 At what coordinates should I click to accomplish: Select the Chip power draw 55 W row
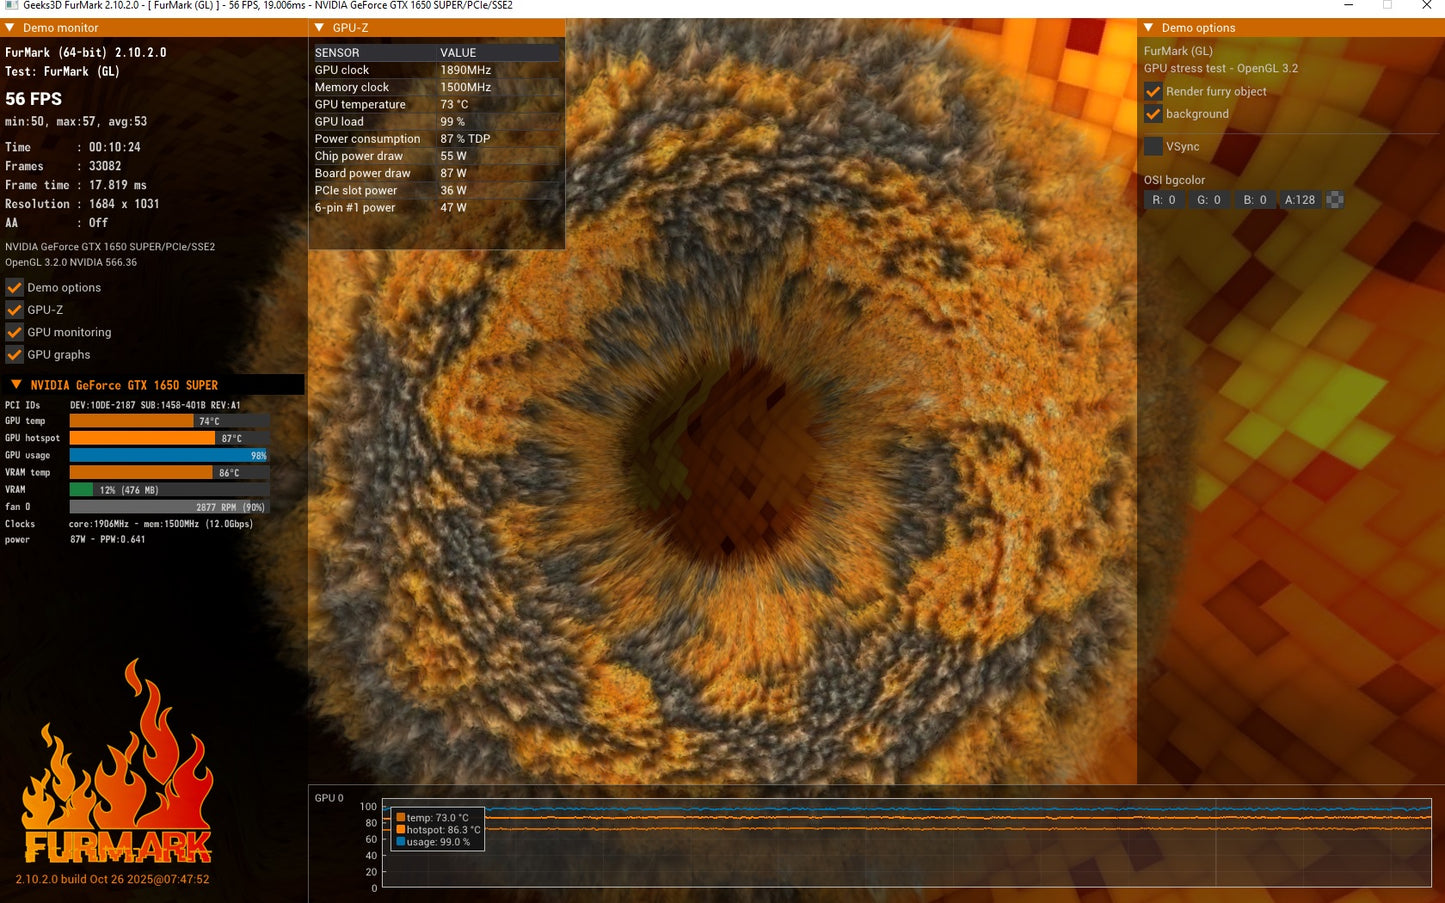[x=436, y=156]
